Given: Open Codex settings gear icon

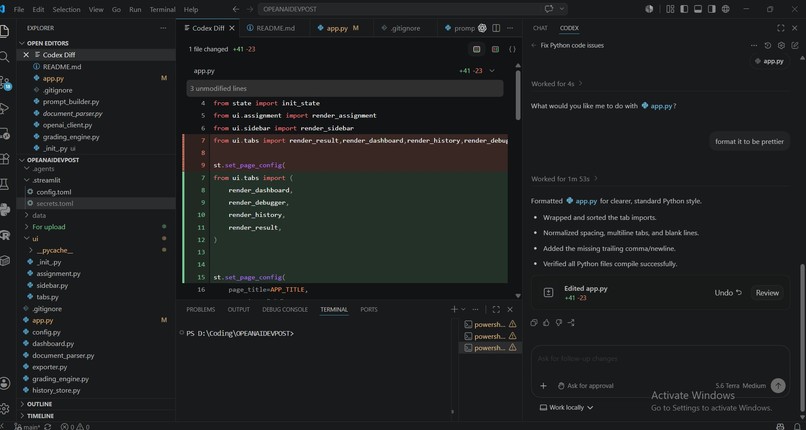Looking at the screenshot, I should (781, 45).
